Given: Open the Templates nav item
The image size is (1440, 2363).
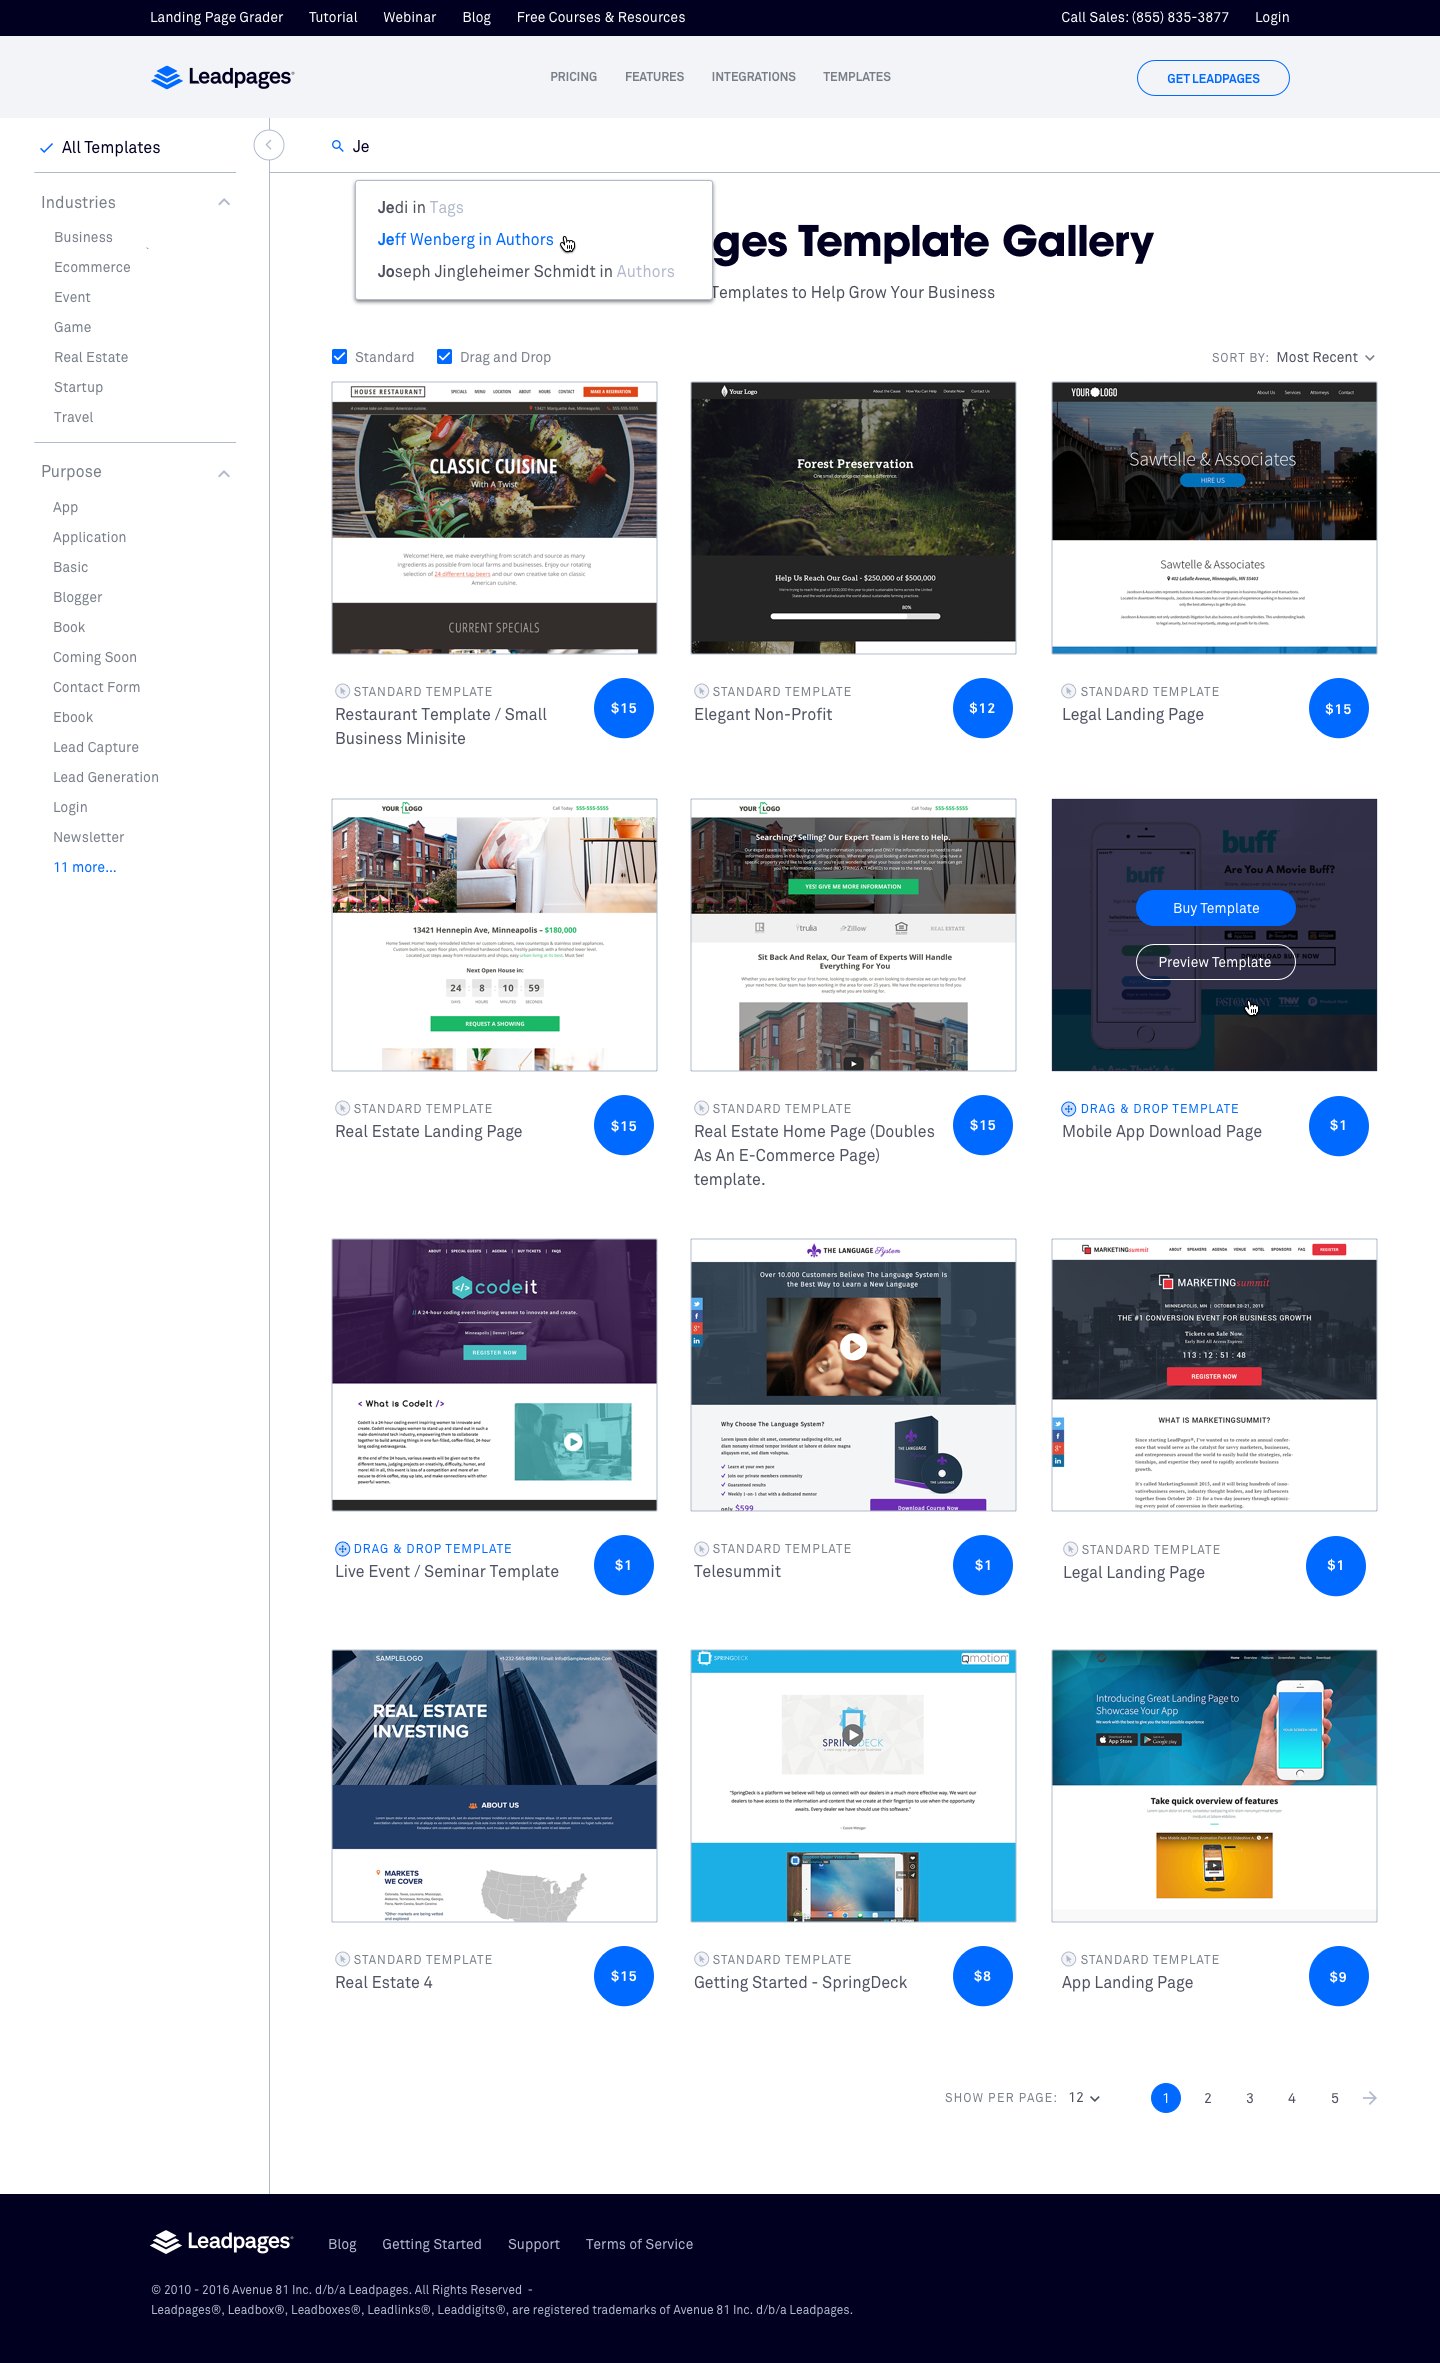Looking at the screenshot, I should (857, 77).
